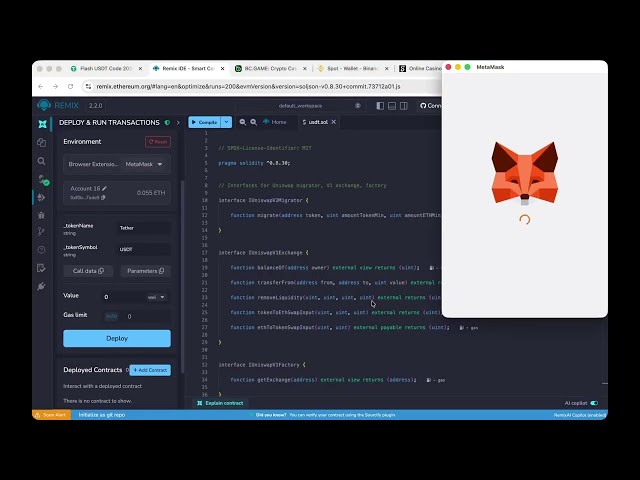Click the Parameters copy button

146,271
